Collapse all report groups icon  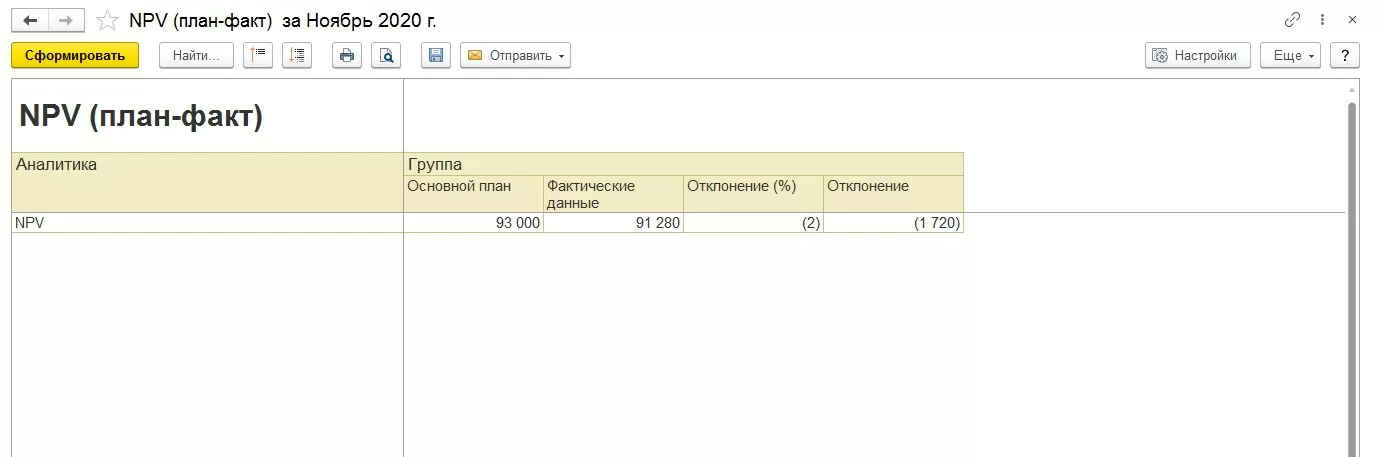(x=258, y=55)
